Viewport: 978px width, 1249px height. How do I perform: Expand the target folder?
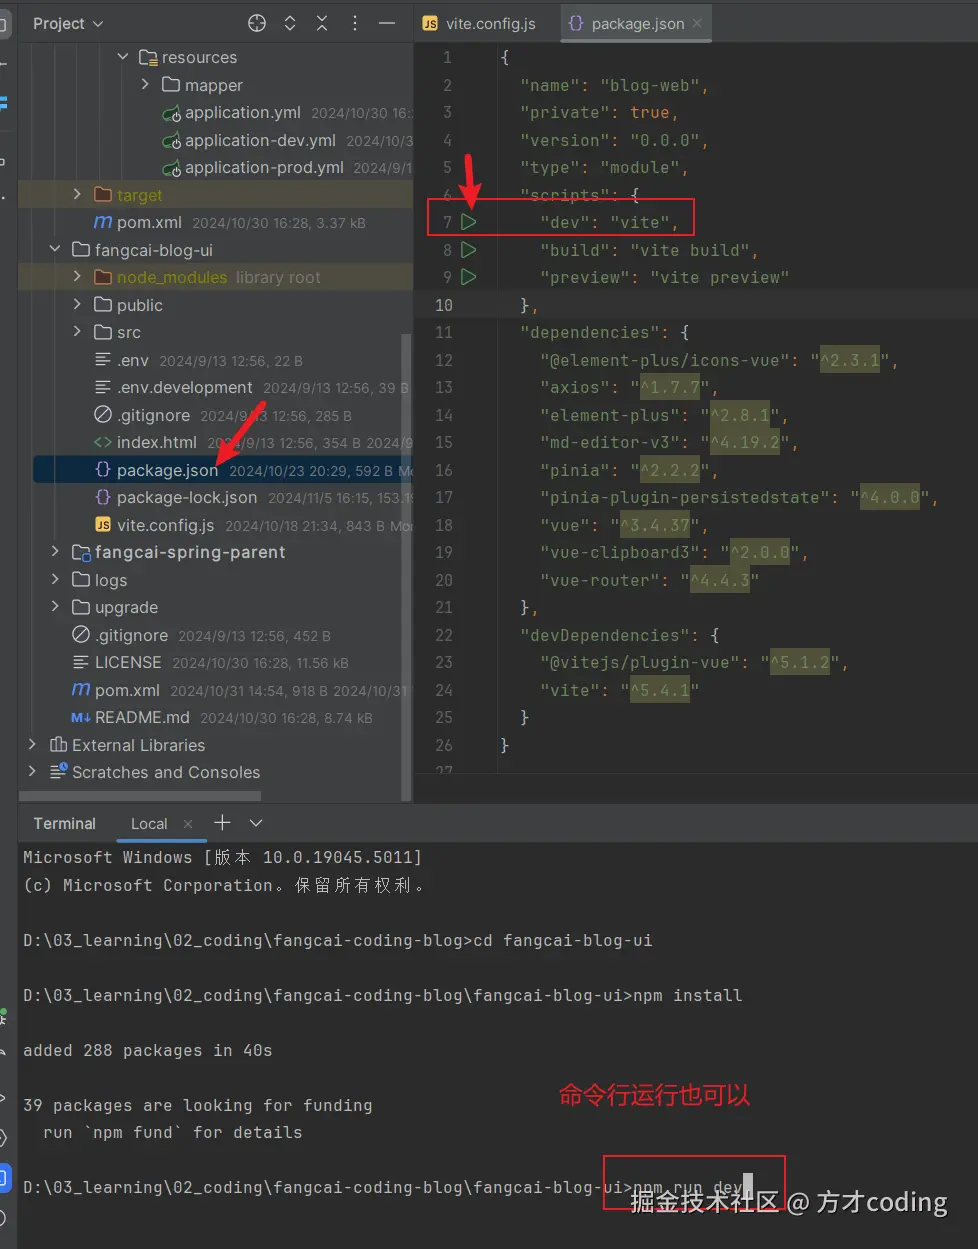[77, 195]
